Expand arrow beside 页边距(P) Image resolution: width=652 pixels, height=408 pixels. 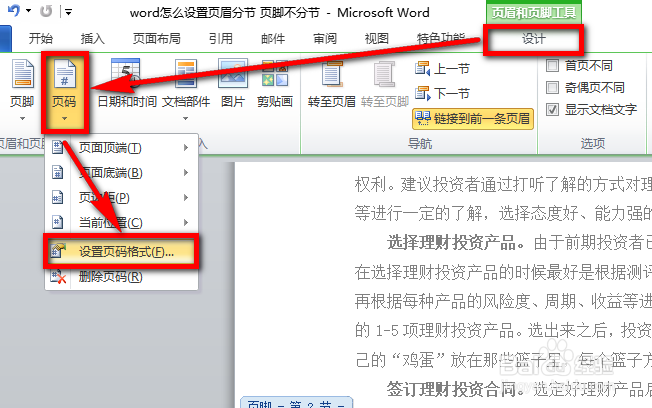[x=186, y=198]
